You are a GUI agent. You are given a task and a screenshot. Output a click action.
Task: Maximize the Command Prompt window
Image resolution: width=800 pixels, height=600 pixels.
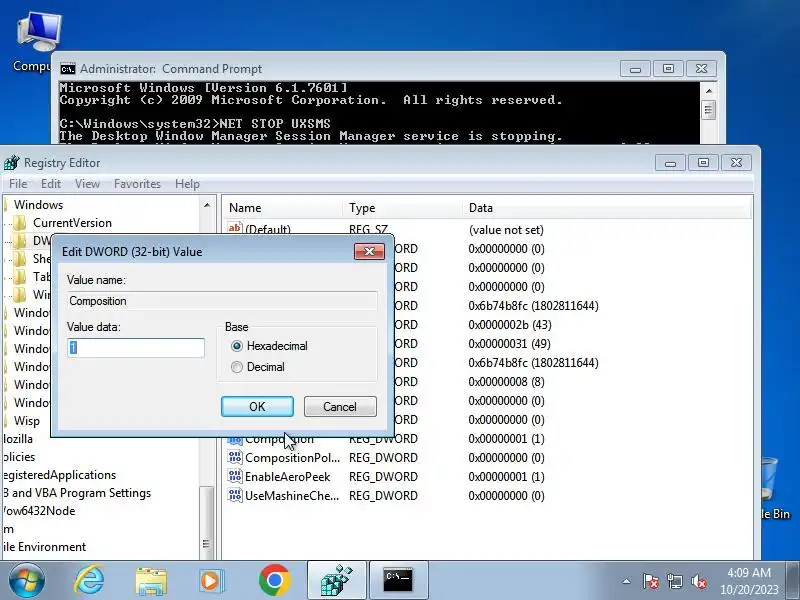(x=668, y=69)
